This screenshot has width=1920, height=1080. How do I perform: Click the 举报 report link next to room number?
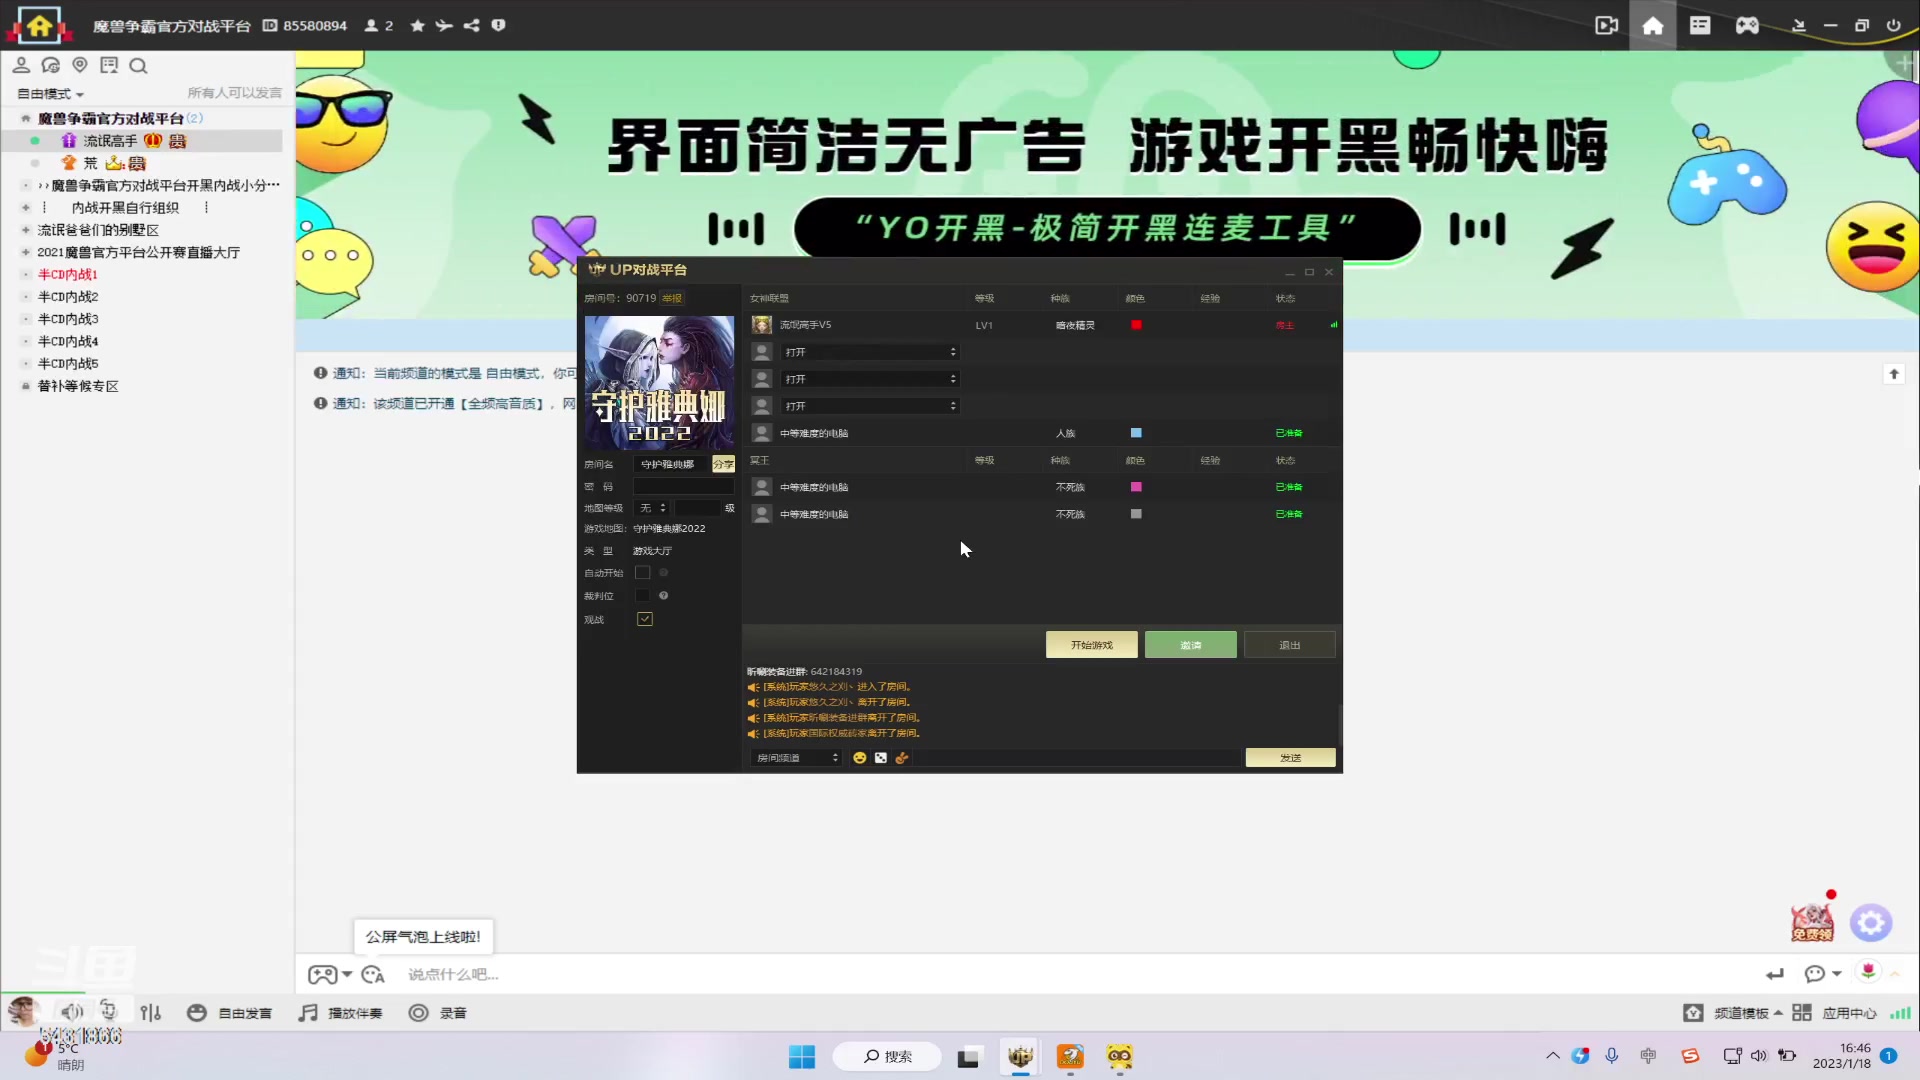click(672, 298)
